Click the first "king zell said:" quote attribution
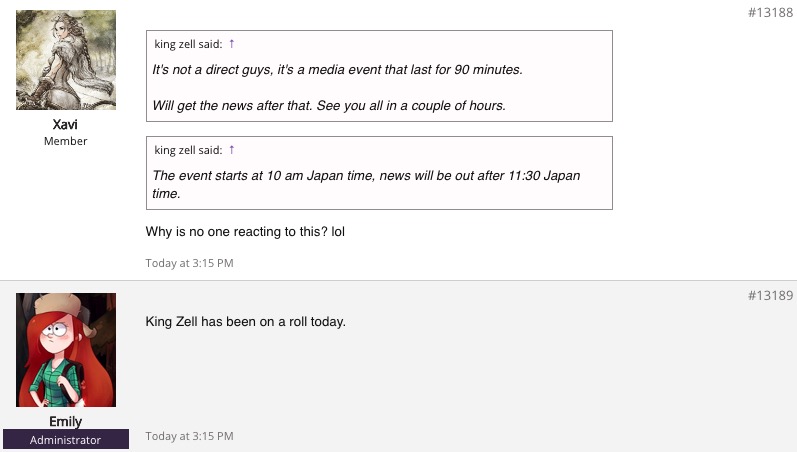 pyautogui.click(x=188, y=44)
